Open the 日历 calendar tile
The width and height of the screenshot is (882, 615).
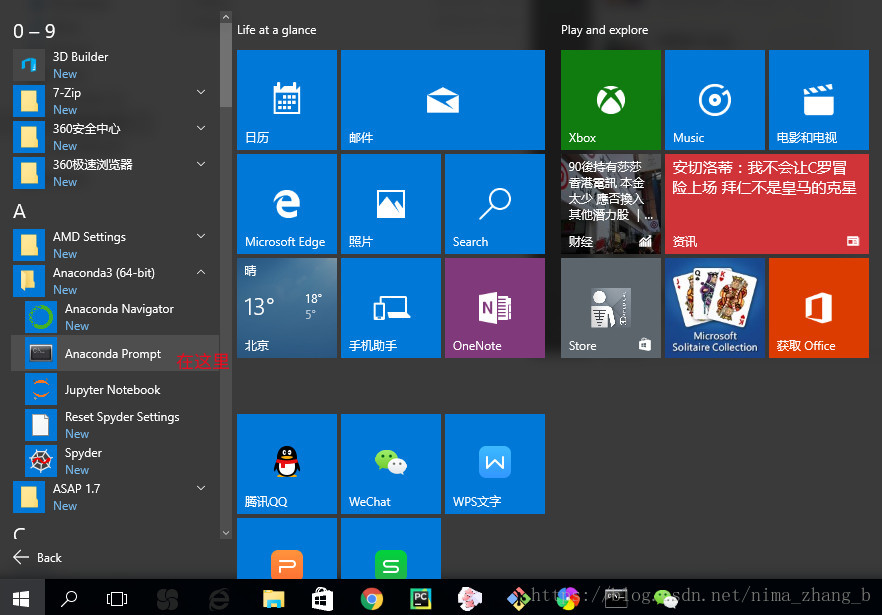(287, 100)
